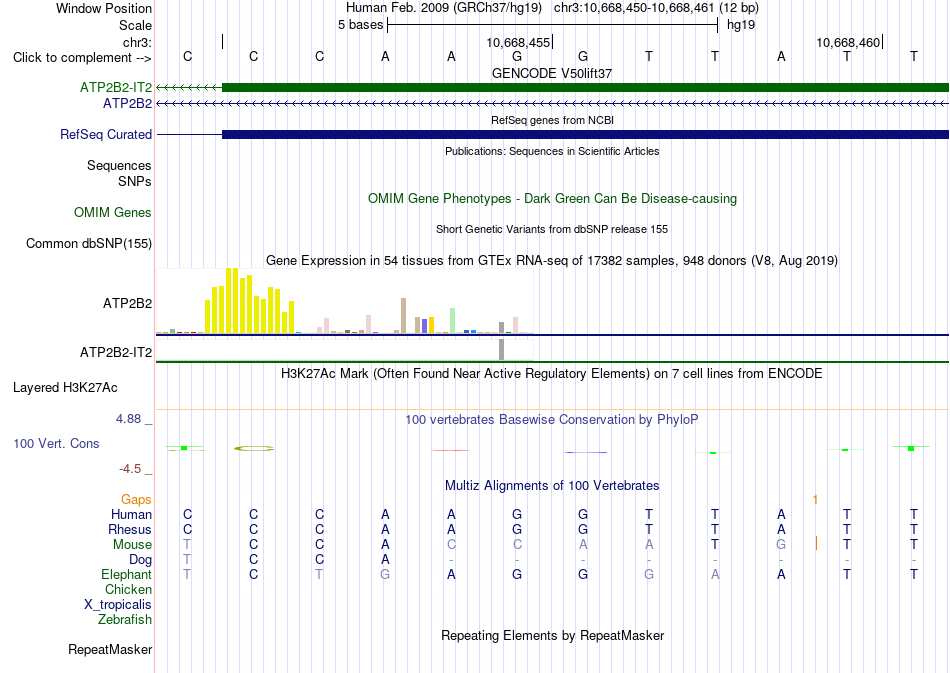
Task: Click the green ATP2B2-IT2 exon bar
Action: pyautogui.click(x=585, y=87)
